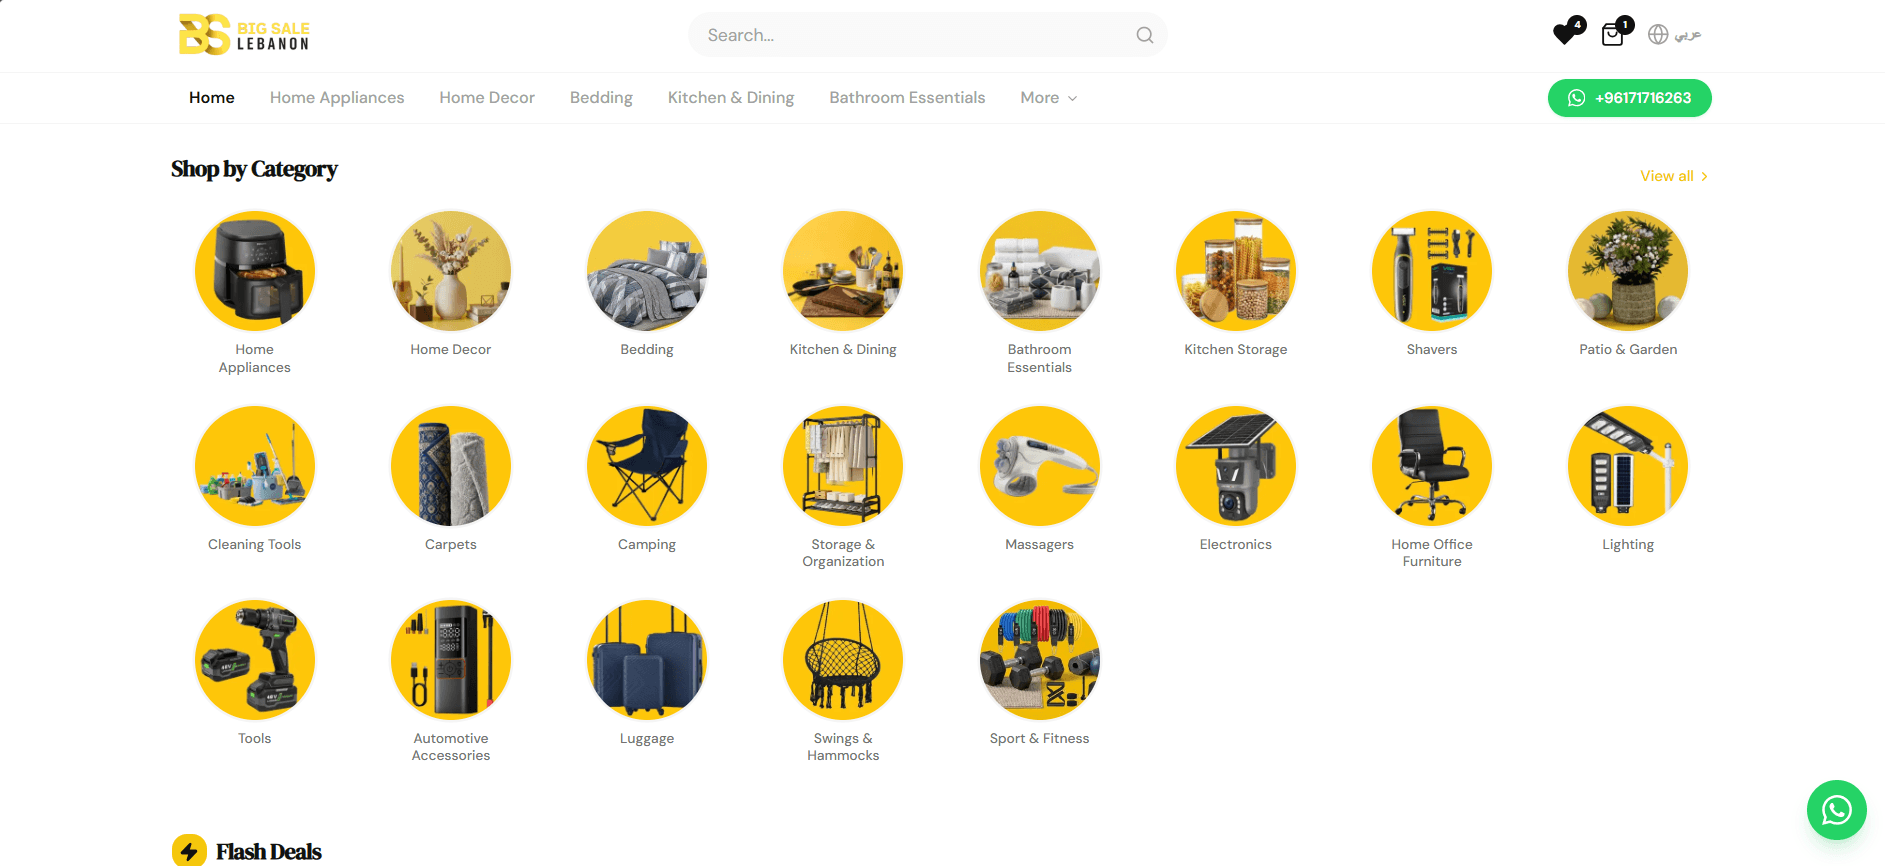Click the Automotive Accessories label
The height and width of the screenshot is (866, 1885).
[451, 747]
